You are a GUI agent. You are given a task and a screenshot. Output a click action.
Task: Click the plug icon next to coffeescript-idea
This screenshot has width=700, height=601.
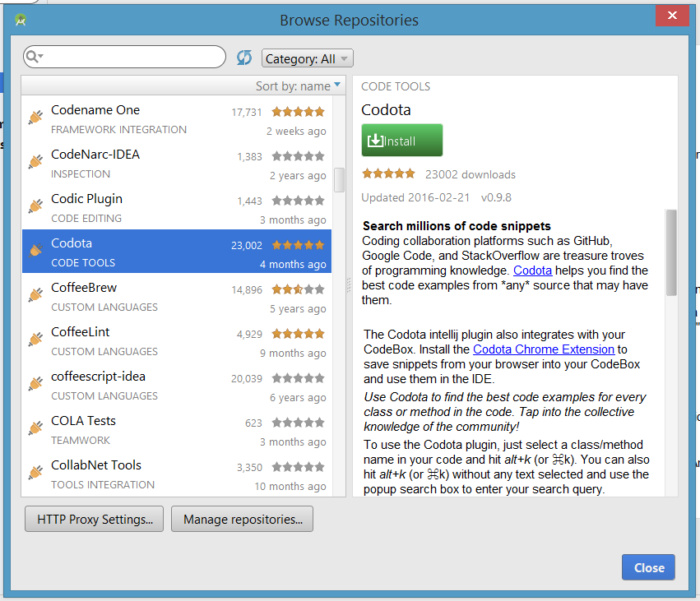pyautogui.click(x=36, y=384)
